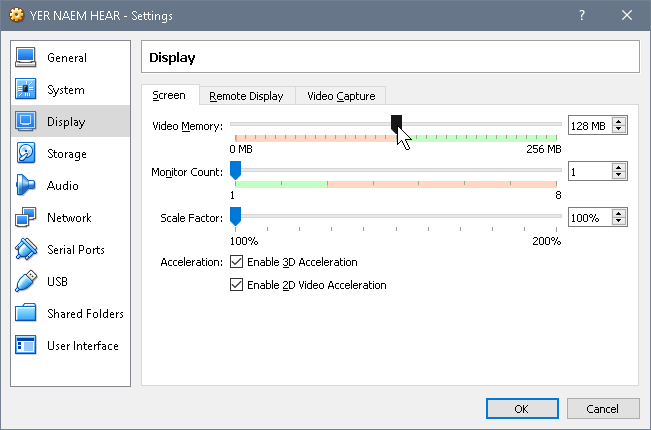Click the Monitor Count value field
Screen dimensions: 651x430
(590, 171)
